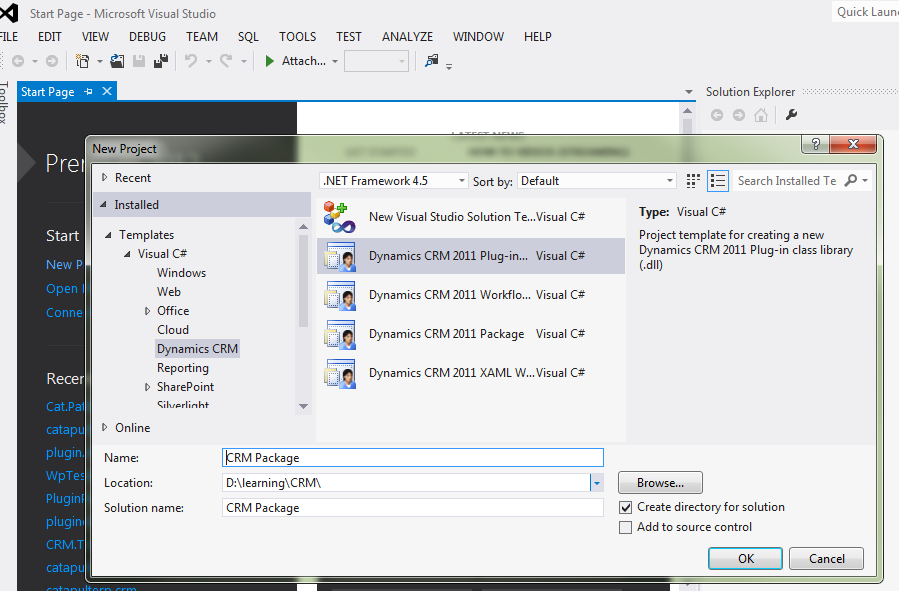
Task: Click the Quick Launch search box
Action: 865,12
